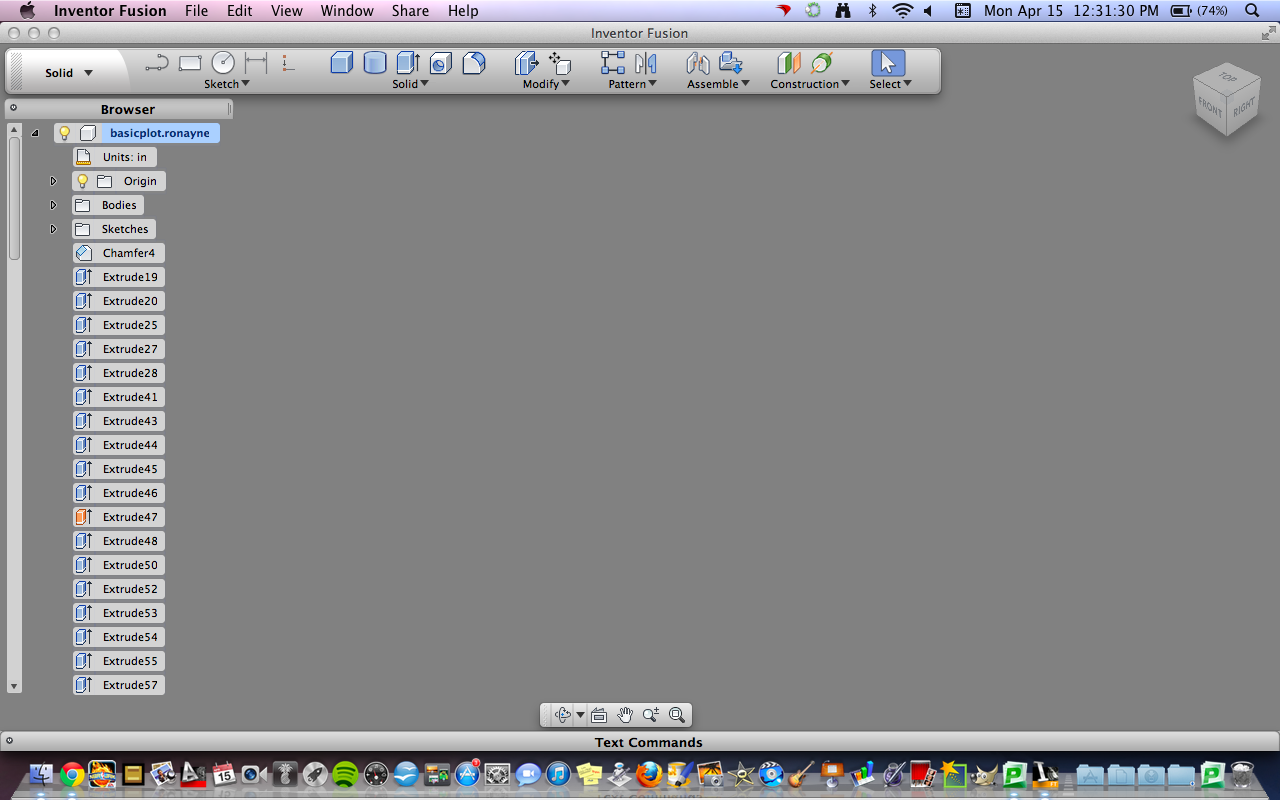Screen dimensions: 1280x800
Task: Open the Share menu
Action: pyautogui.click(x=410, y=11)
